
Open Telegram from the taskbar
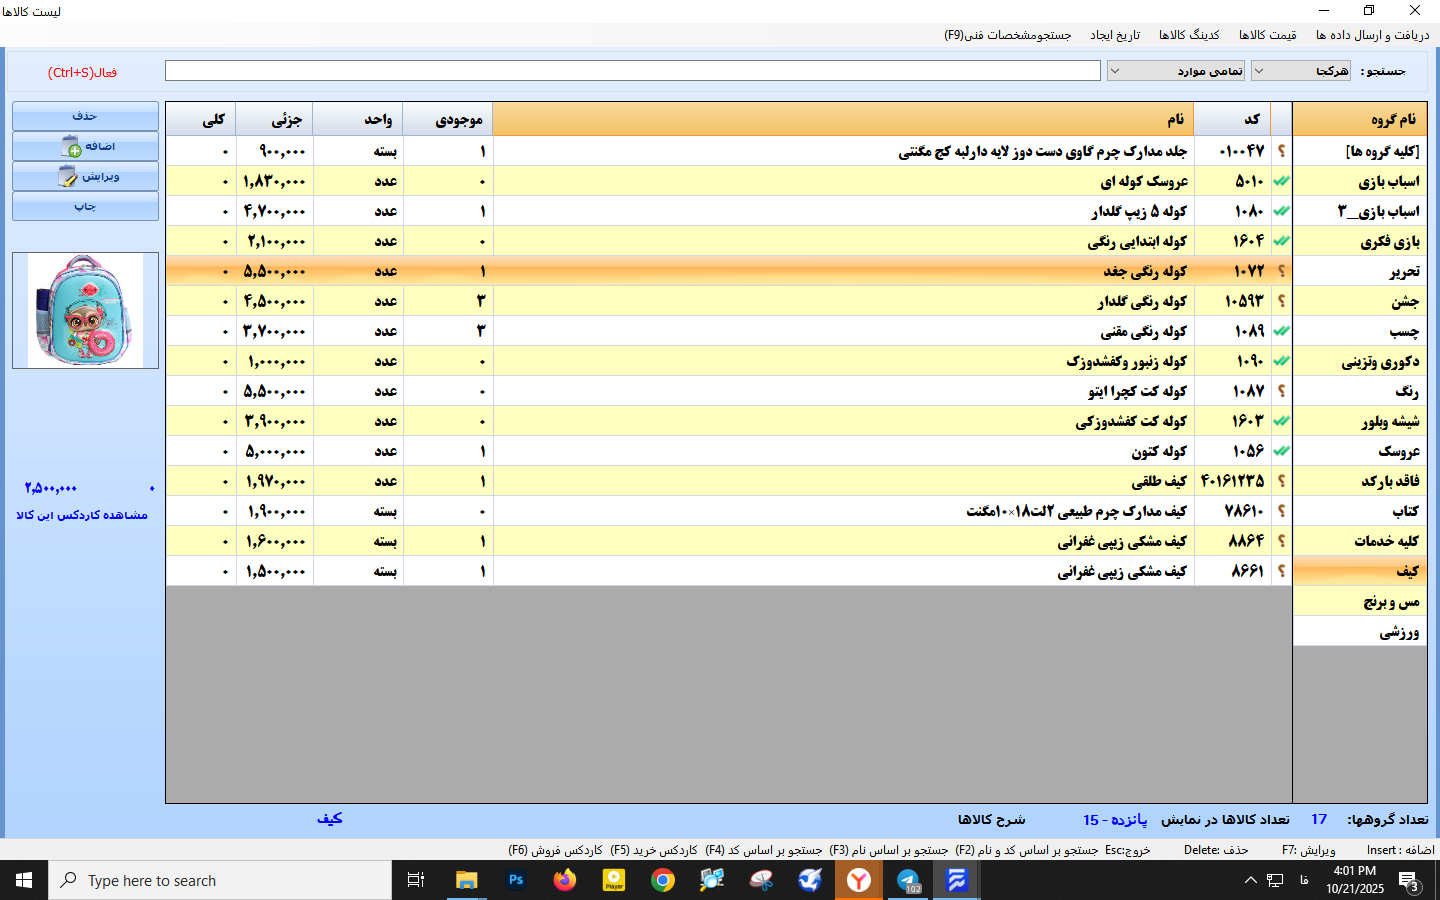pos(908,880)
